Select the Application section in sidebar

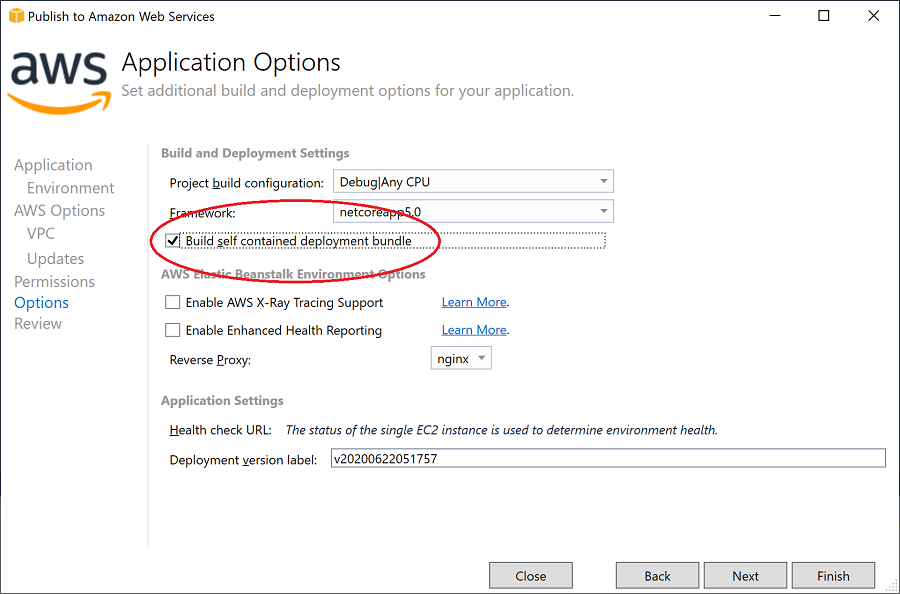click(x=53, y=164)
